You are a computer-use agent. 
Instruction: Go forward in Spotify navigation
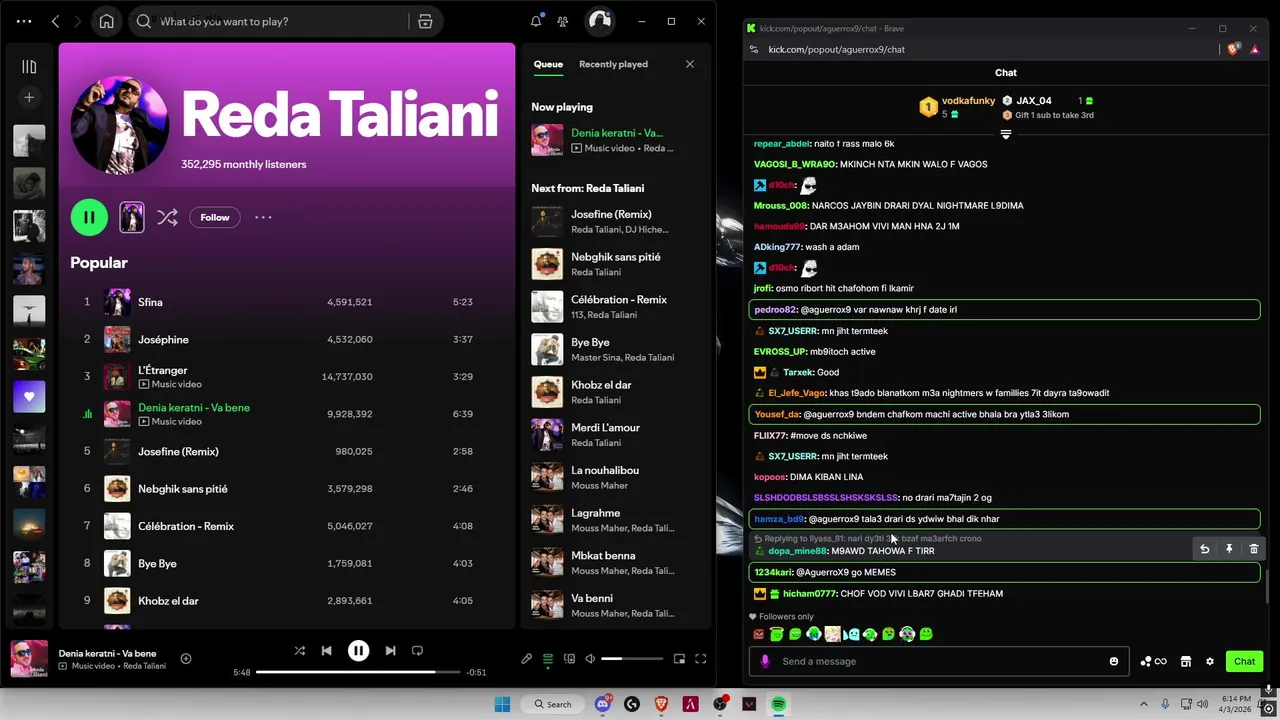point(78,21)
